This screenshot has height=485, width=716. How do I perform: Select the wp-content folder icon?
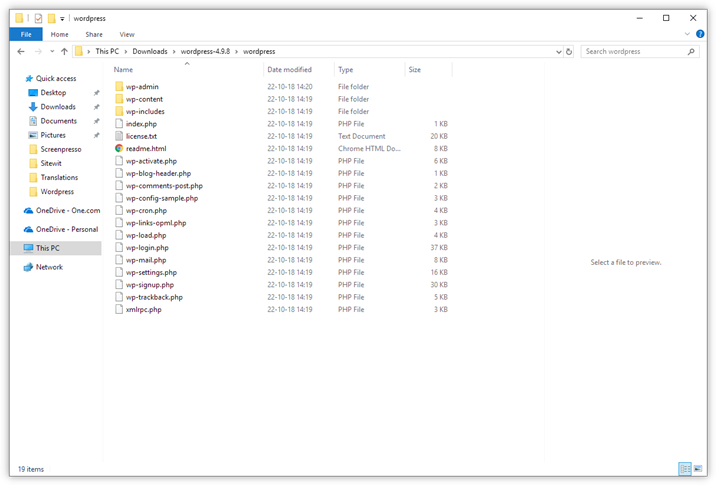[119, 99]
